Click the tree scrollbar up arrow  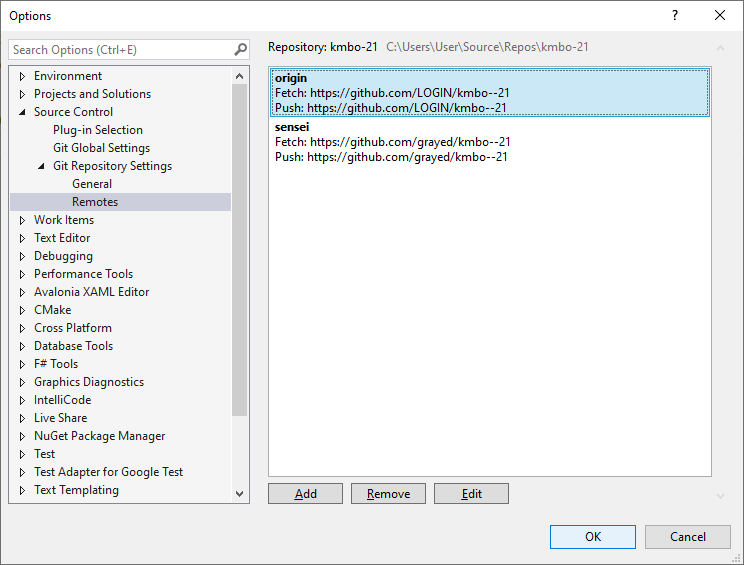point(240,76)
